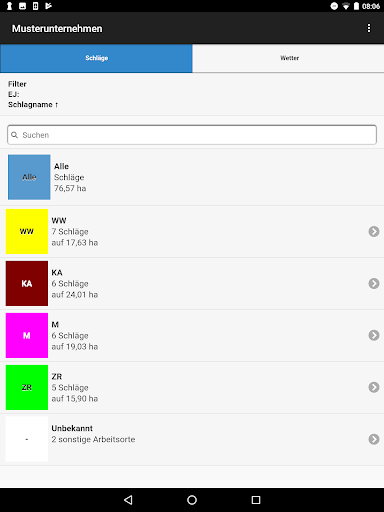Tap the battery status icon
Viewport: 384px width, 512px height.
click(x=356, y=6)
